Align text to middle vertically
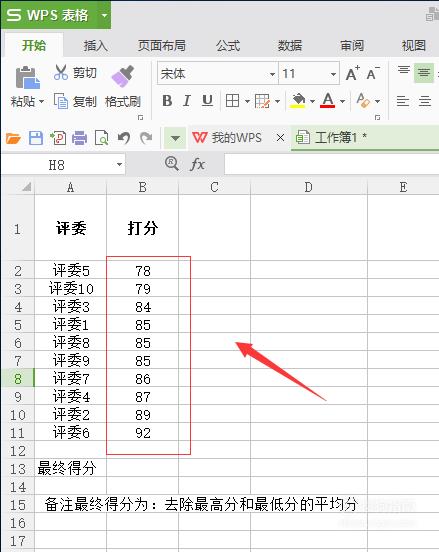Viewport: 439px width, 552px height. point(424,73)
